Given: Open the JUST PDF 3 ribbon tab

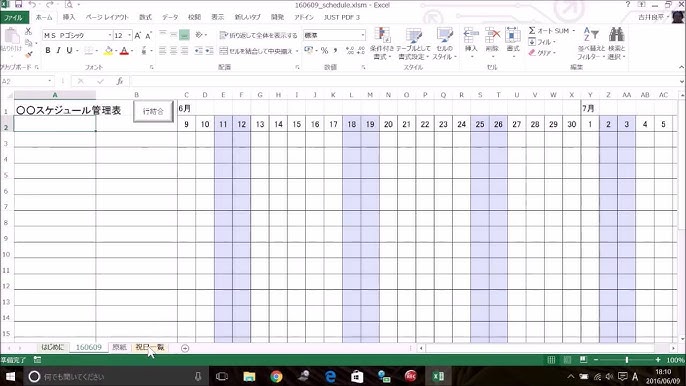Looking at the screenshot, I should pos(341,18).
